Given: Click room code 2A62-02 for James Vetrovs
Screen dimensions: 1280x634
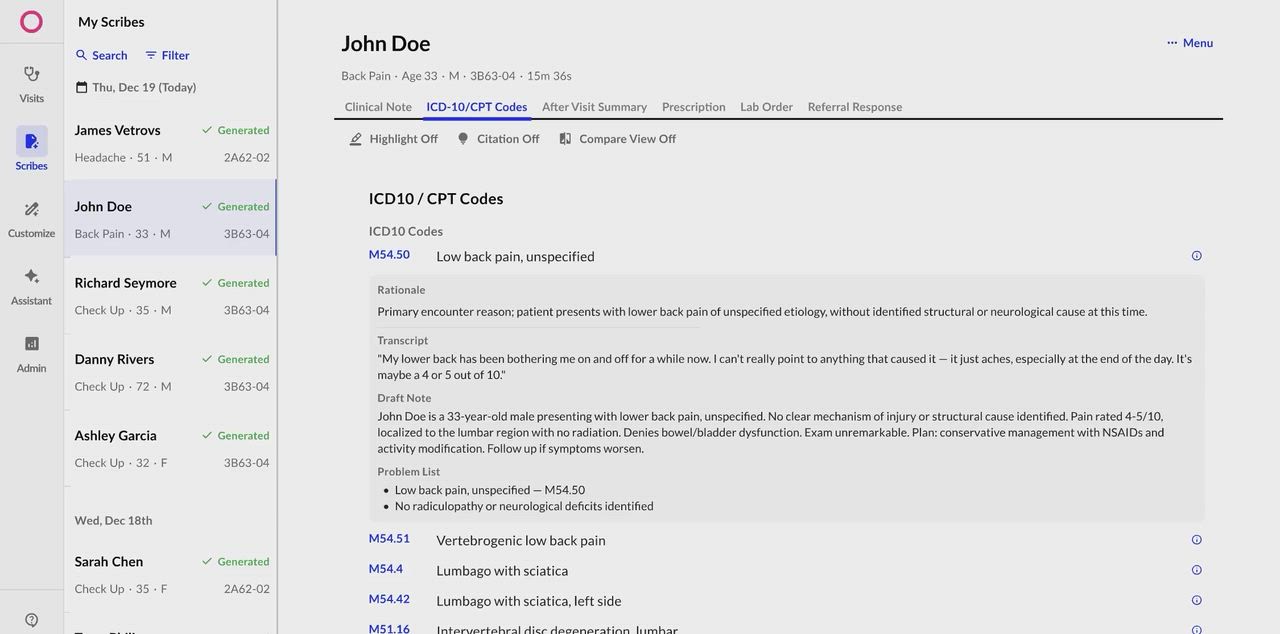Looking at the screenshot, I should pos(247,158).
